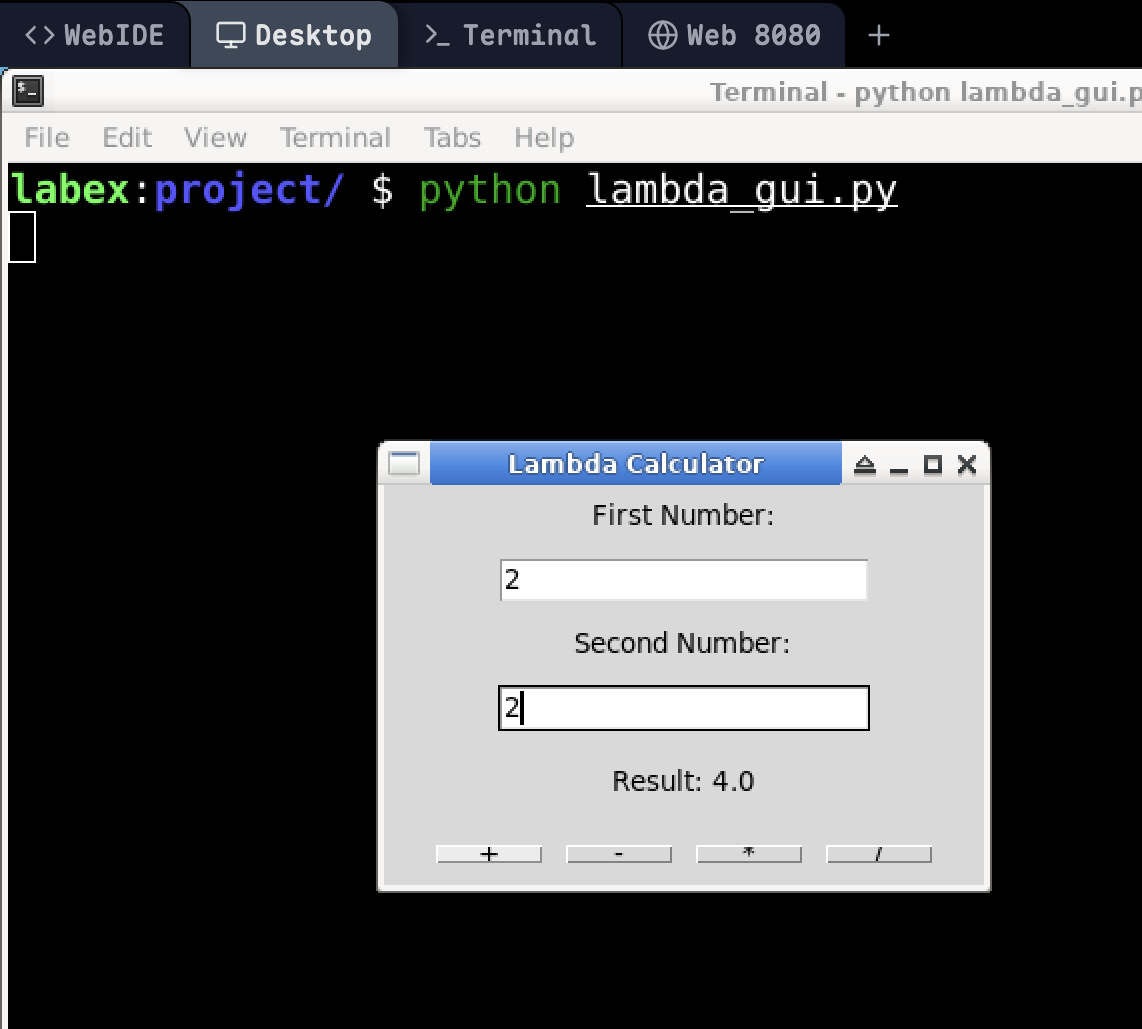The height and width of the screenshot is (1029, 1142).
Task: Click the plus icon to add a tab
Action: point(878,33)
